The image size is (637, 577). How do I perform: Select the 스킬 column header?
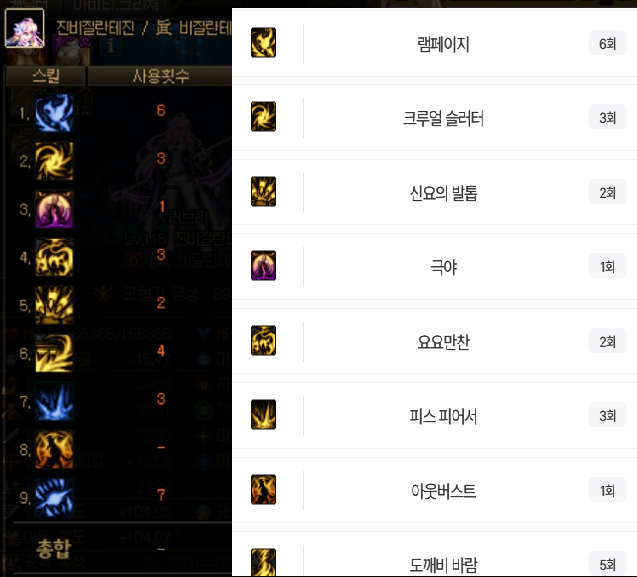(x=46, y=76)
